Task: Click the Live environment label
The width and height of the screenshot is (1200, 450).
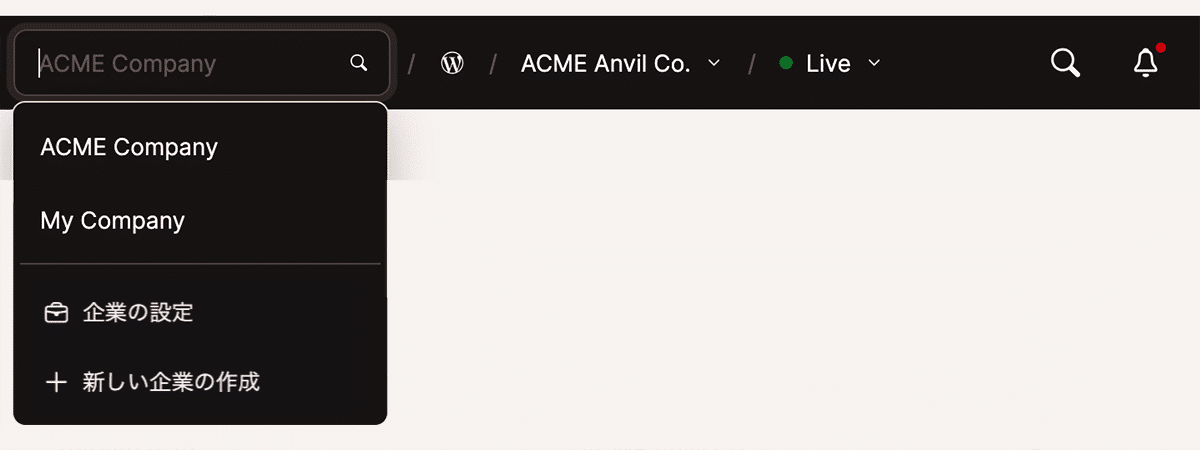Action: [x=828, y=64]
